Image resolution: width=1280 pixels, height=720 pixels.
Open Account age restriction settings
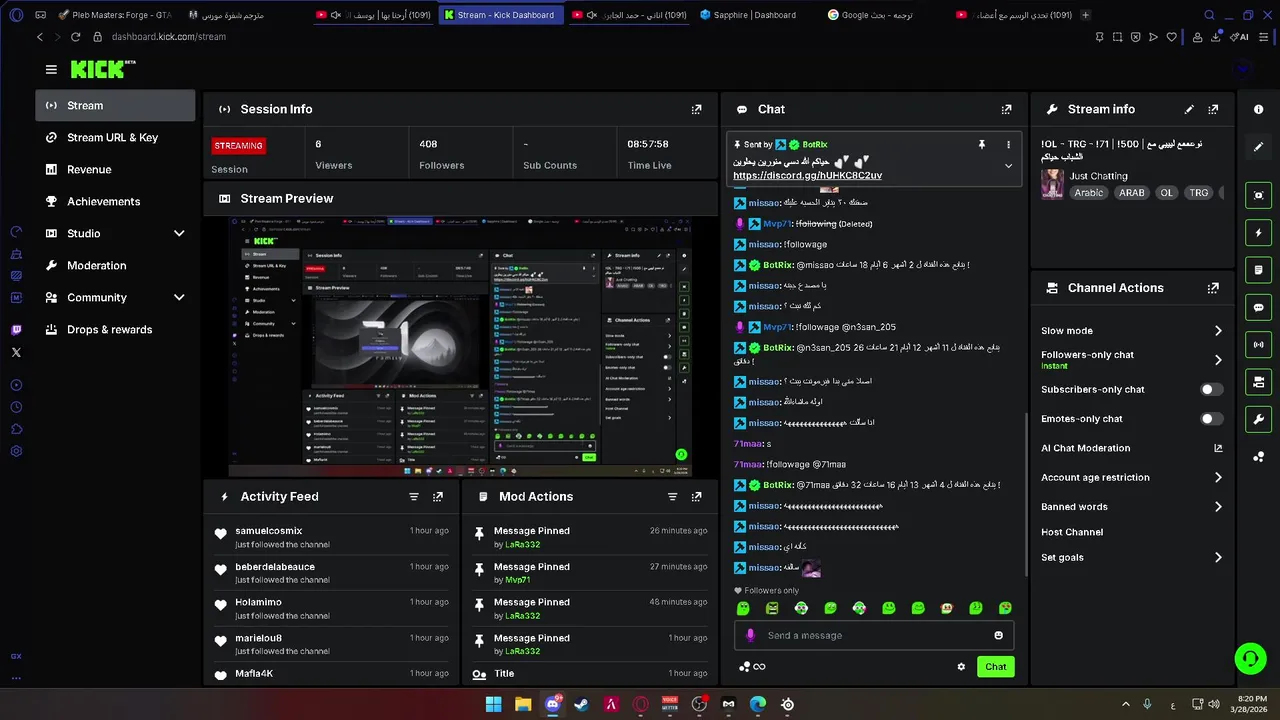[x=1131, y=478]
